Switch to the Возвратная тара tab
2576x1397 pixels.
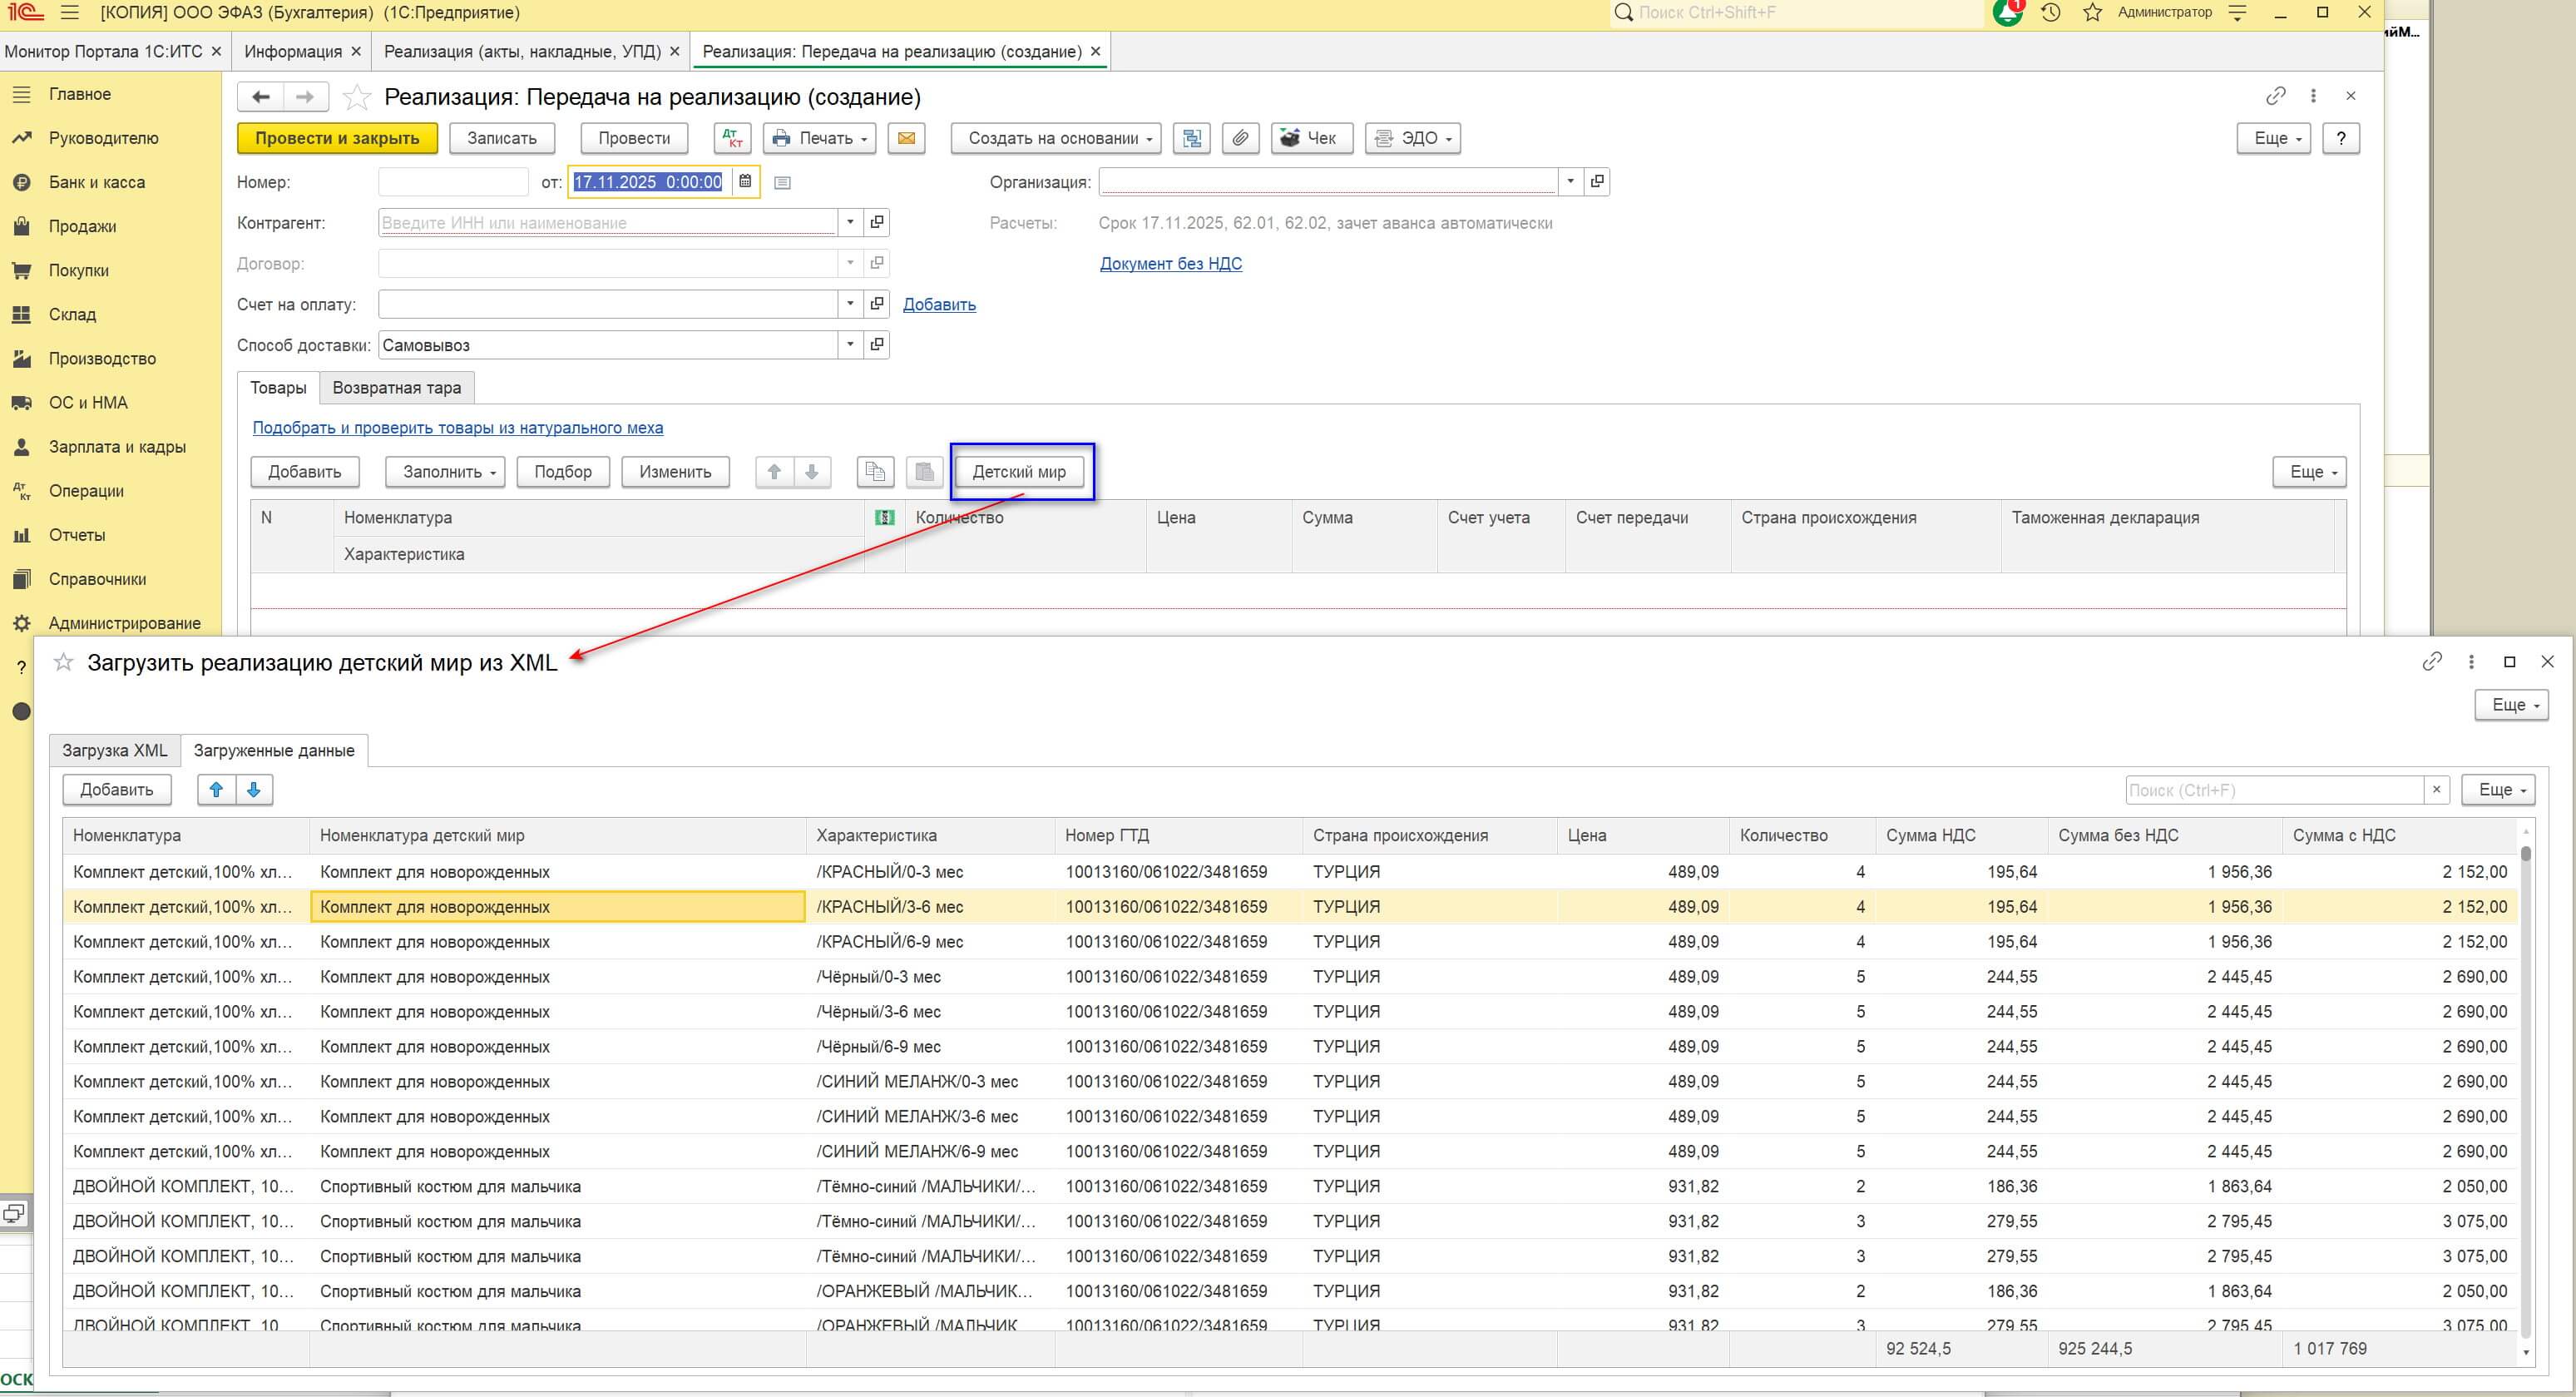[396, 388]
